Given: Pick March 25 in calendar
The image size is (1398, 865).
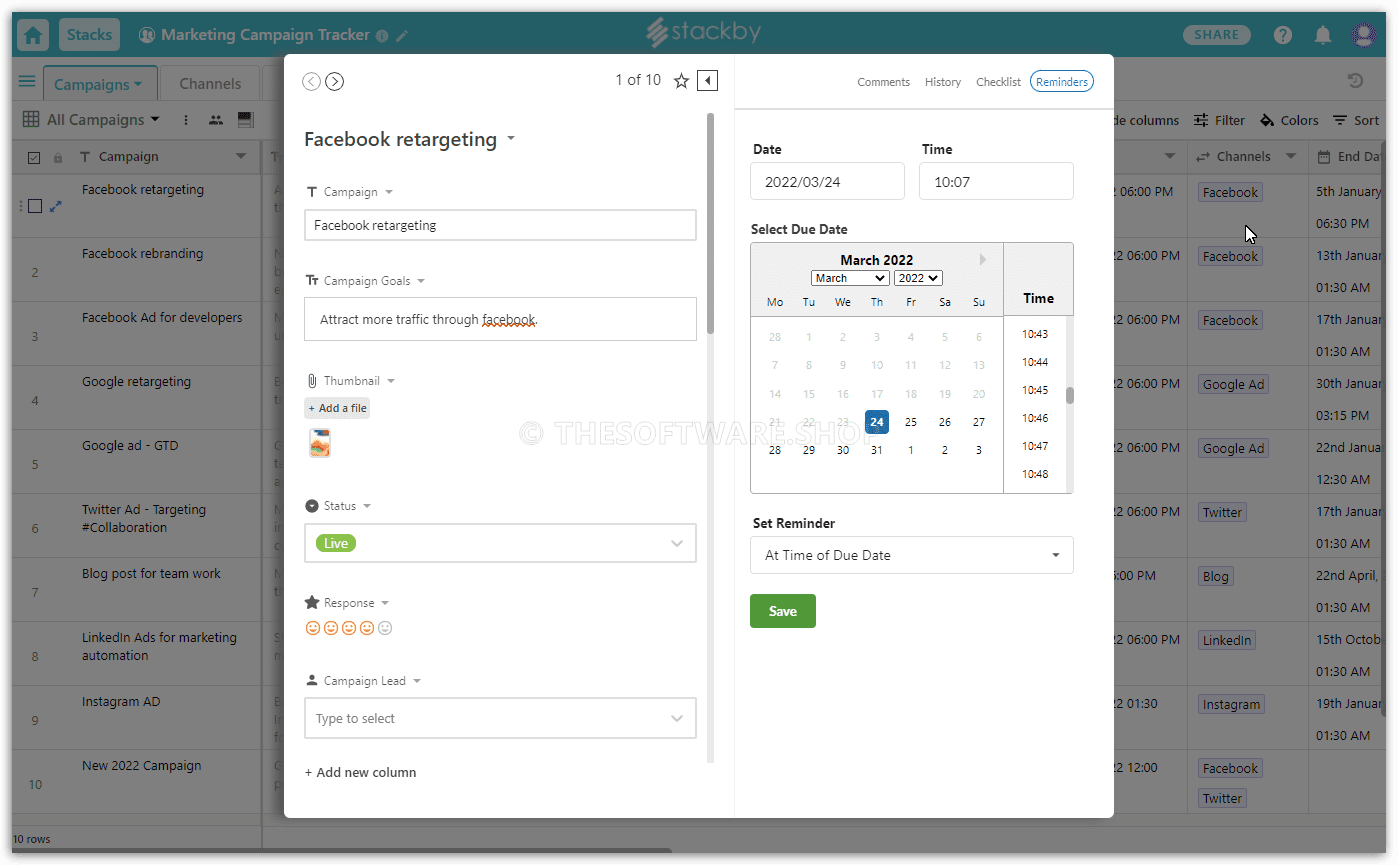Looking at the screenshot, I should tap(911, 422).
